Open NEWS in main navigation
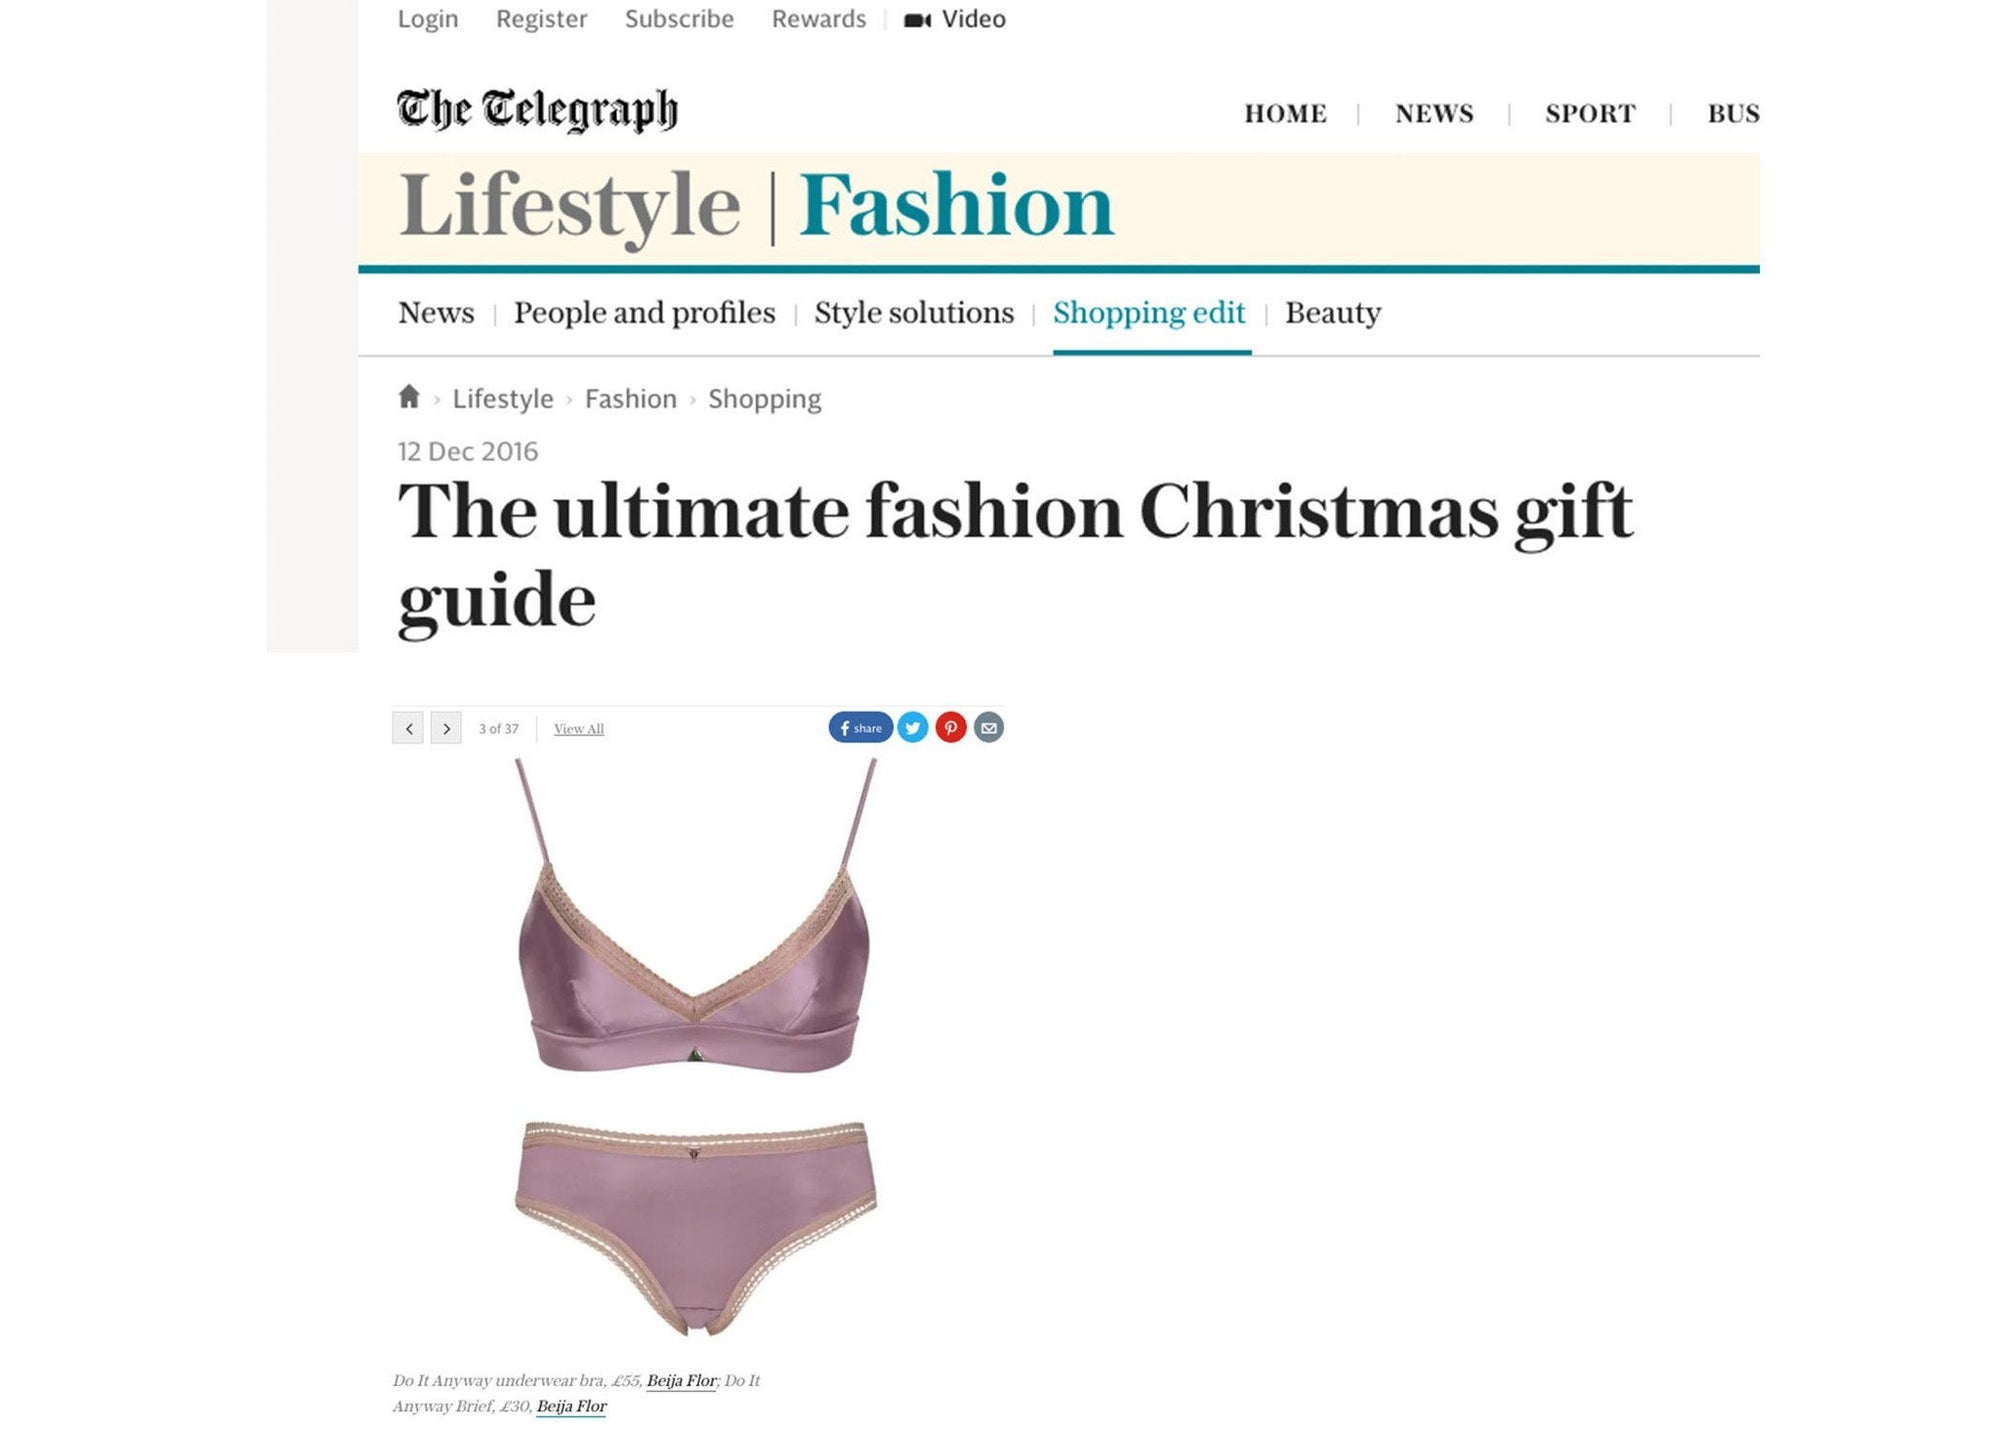 coord(1434,113)
